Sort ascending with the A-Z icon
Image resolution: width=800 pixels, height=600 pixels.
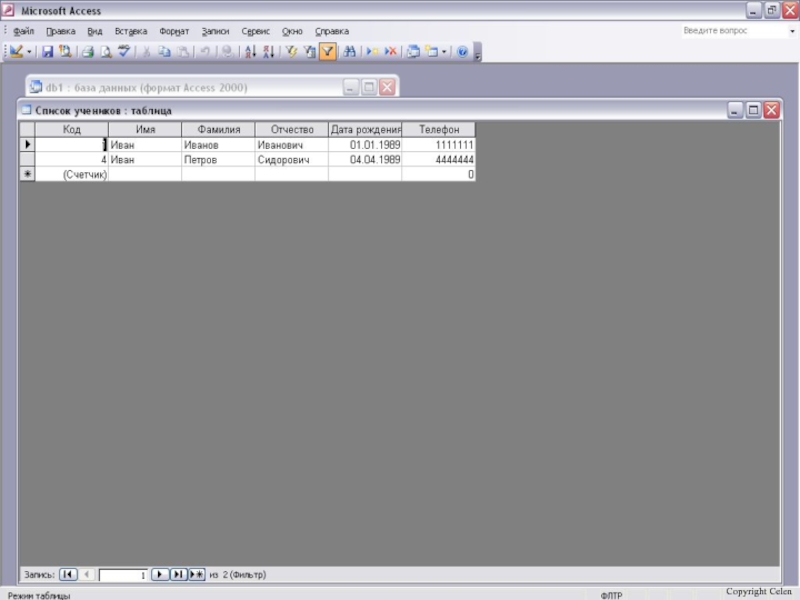tap(250, 52)
